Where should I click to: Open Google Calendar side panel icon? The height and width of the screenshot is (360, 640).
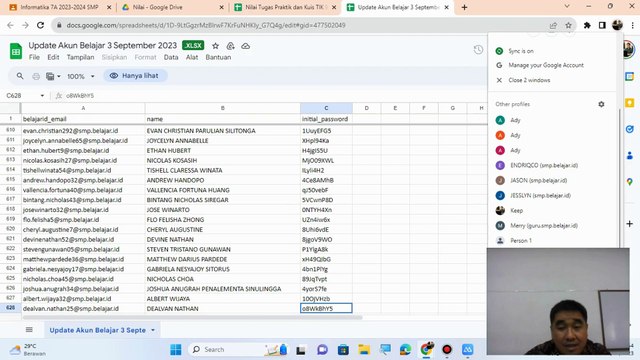(629, 76)
